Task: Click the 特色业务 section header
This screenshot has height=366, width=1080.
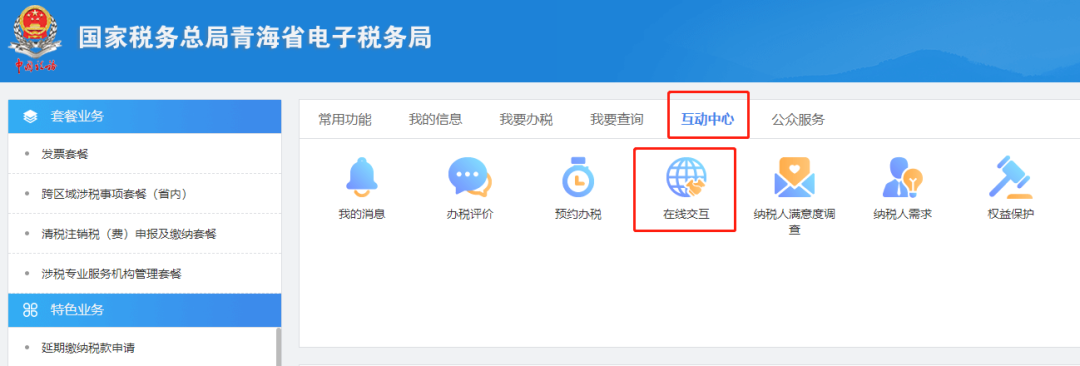Action: (145, 310)
